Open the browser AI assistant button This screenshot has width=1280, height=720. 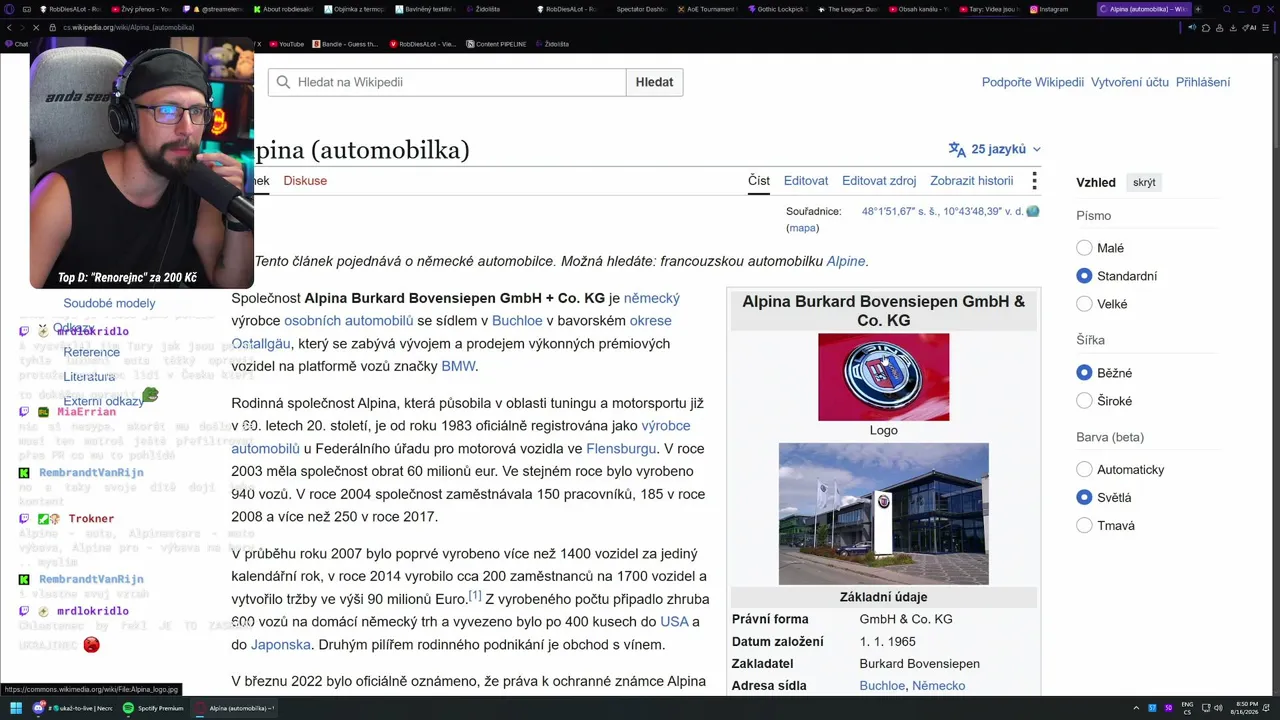point(1250,27)
